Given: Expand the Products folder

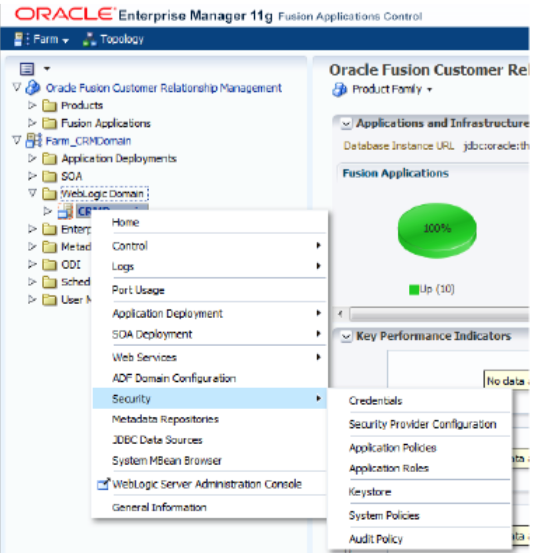Looking at the screenshot, I should tap(32, 105).
